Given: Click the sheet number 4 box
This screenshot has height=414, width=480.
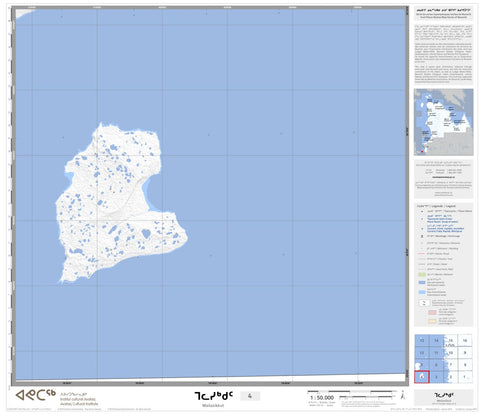Looking at the screenshot, I should coord(250,396).
